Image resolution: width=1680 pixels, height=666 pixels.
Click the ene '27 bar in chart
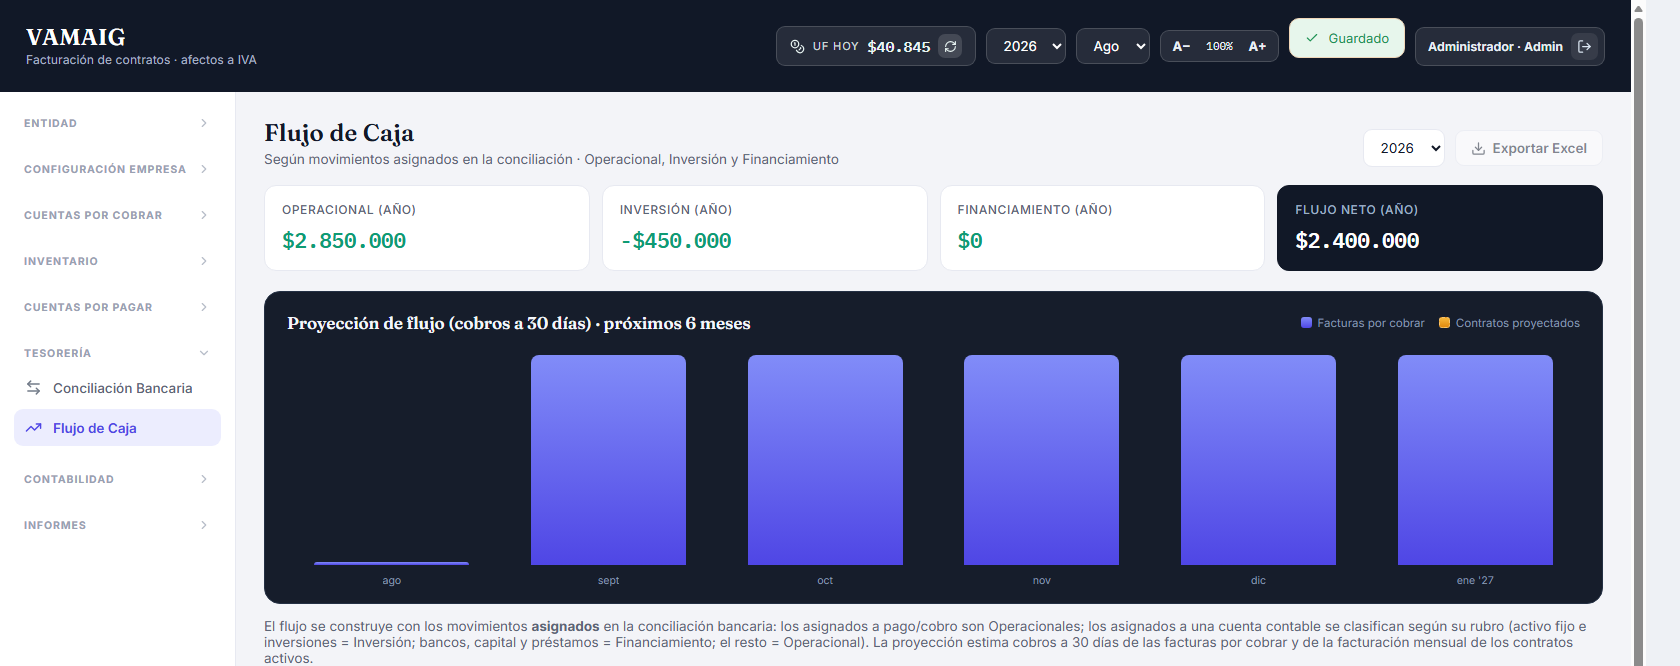[1475, 460]
